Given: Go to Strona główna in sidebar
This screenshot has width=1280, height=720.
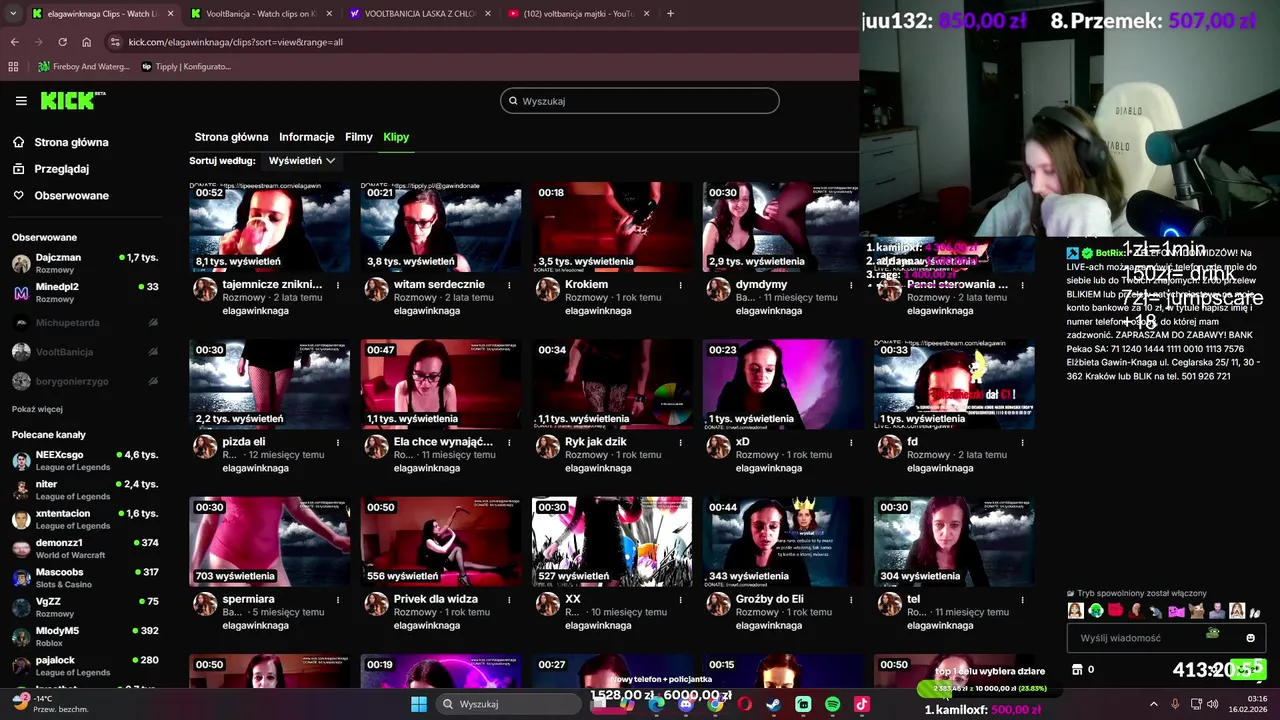Looking at the screenshot, I should point(61,142).
